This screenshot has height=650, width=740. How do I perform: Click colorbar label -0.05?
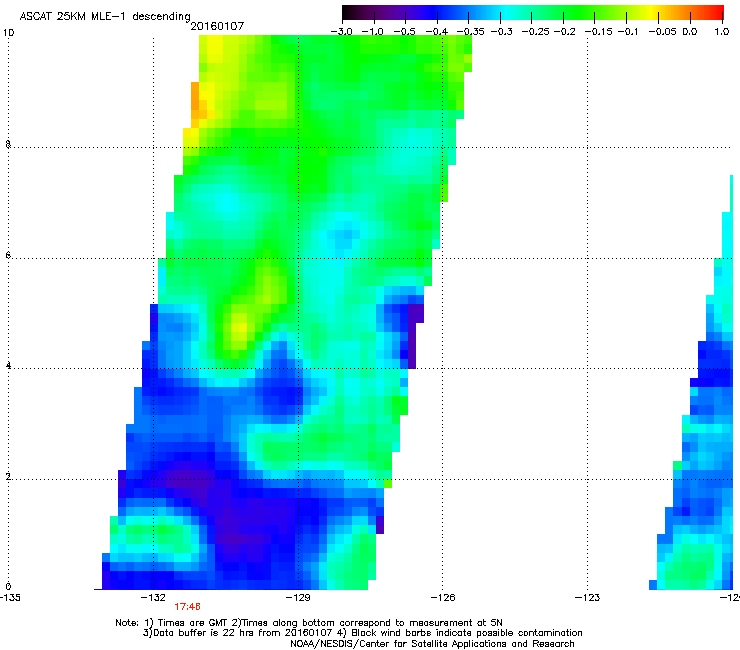tap(662, 32)
